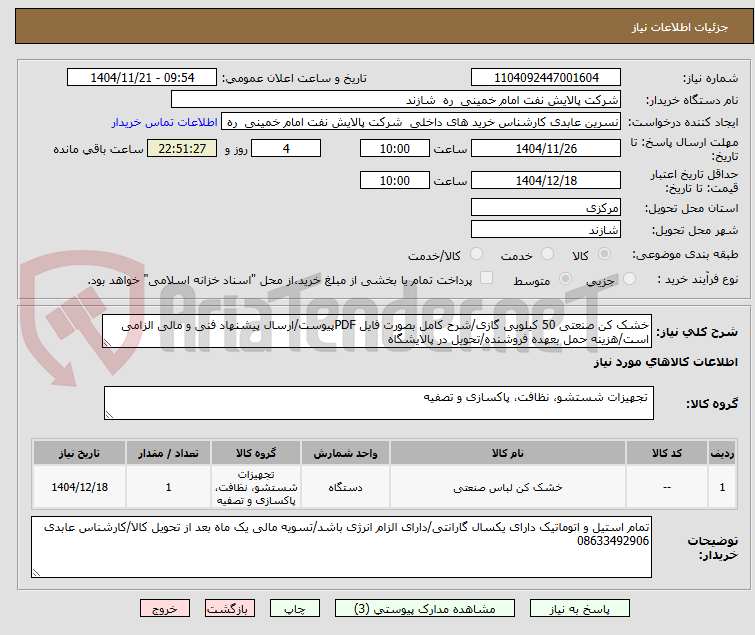Open اطلاعات تماس خریدار link
755x635 pixels.
(165, 122)
